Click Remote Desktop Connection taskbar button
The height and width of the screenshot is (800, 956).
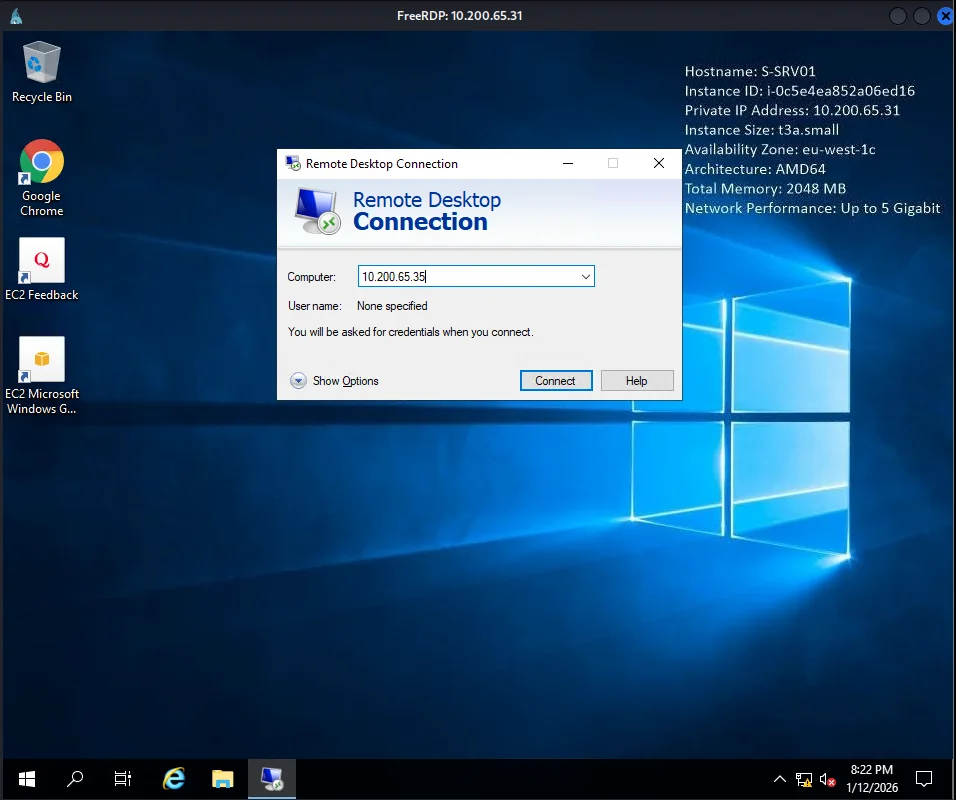271,778
